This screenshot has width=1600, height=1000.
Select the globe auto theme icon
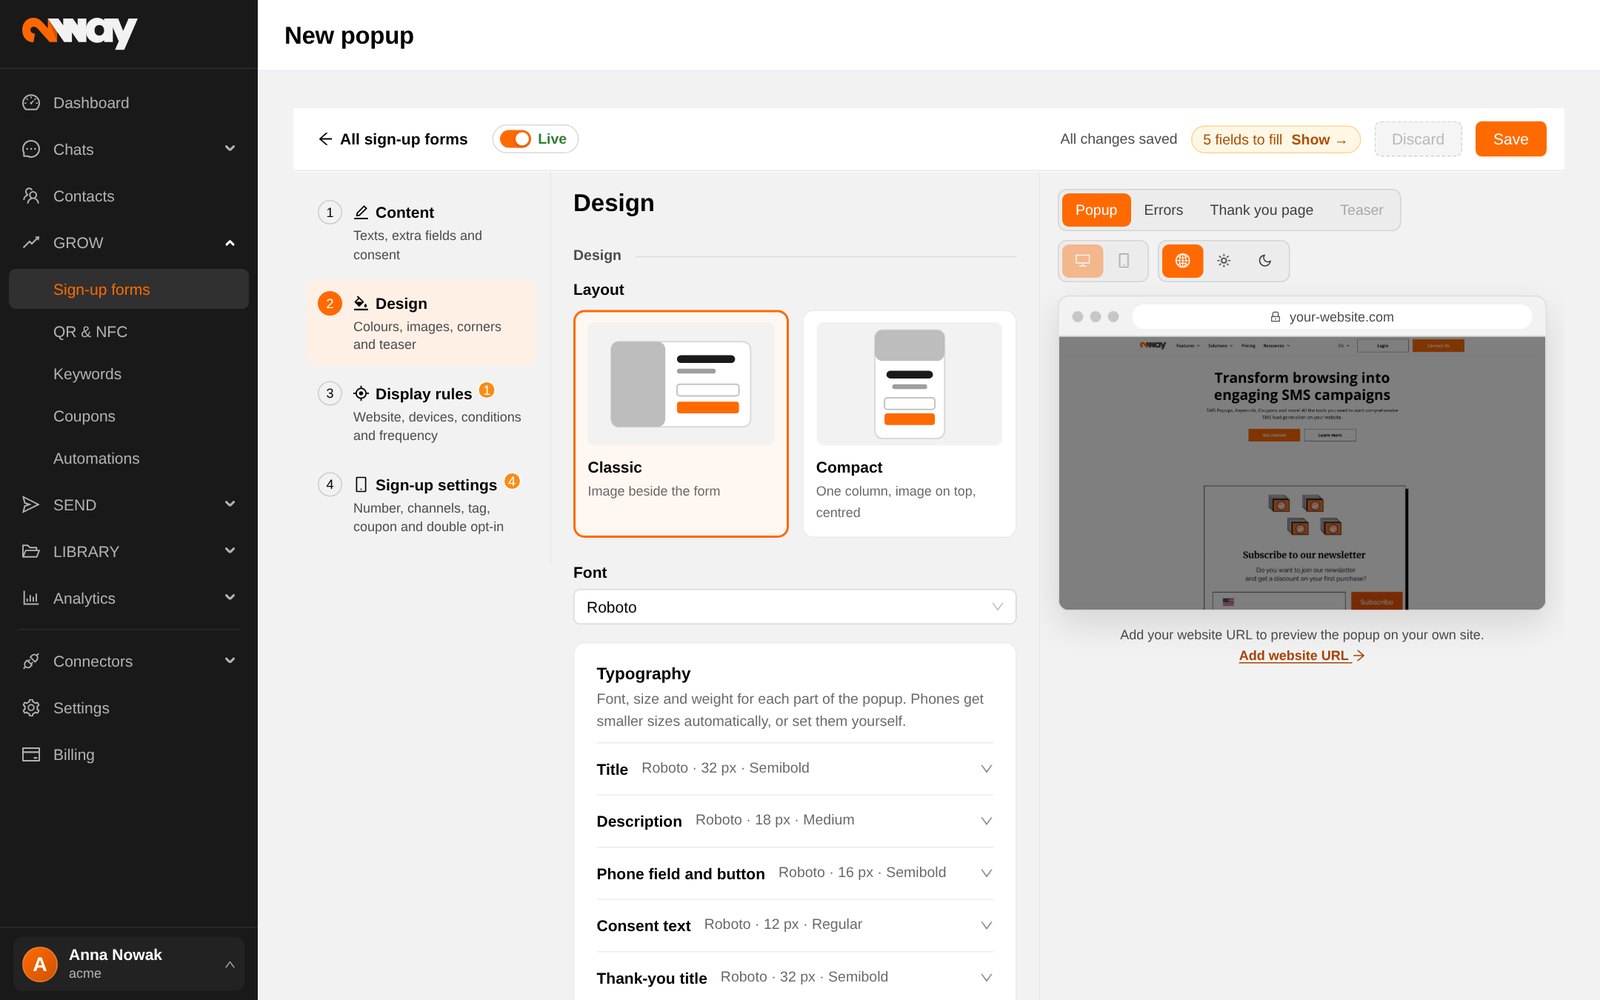click(1182, 261)
